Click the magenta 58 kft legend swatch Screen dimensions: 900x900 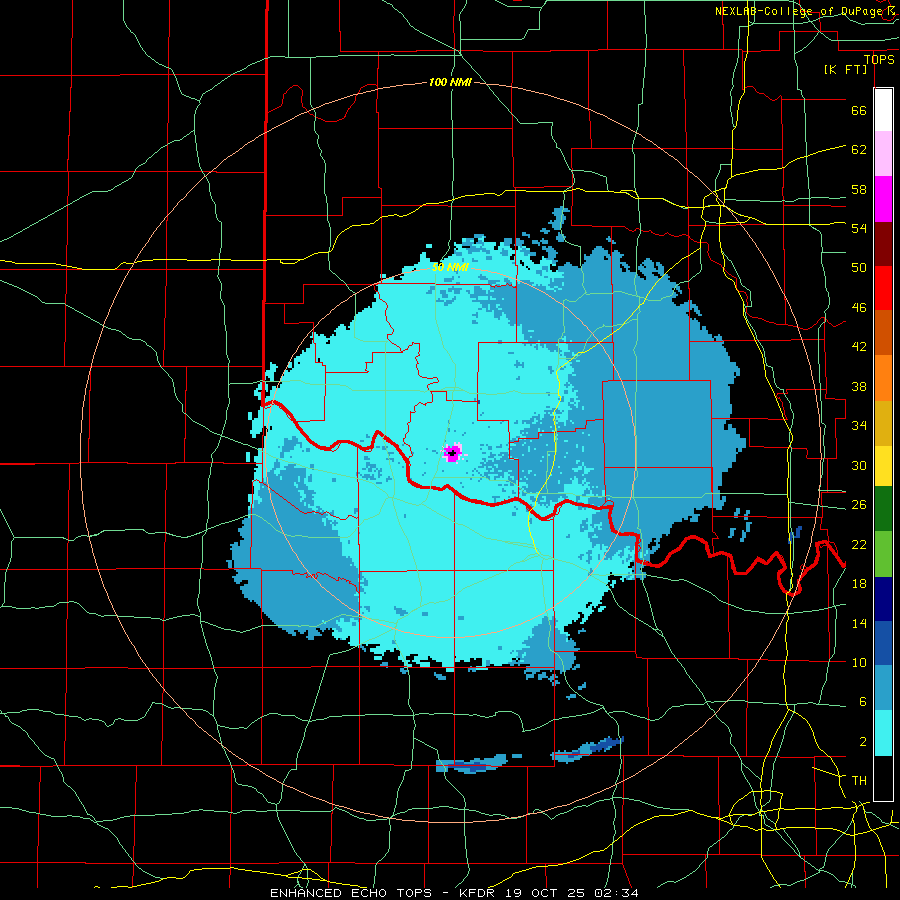click(883, 199)
